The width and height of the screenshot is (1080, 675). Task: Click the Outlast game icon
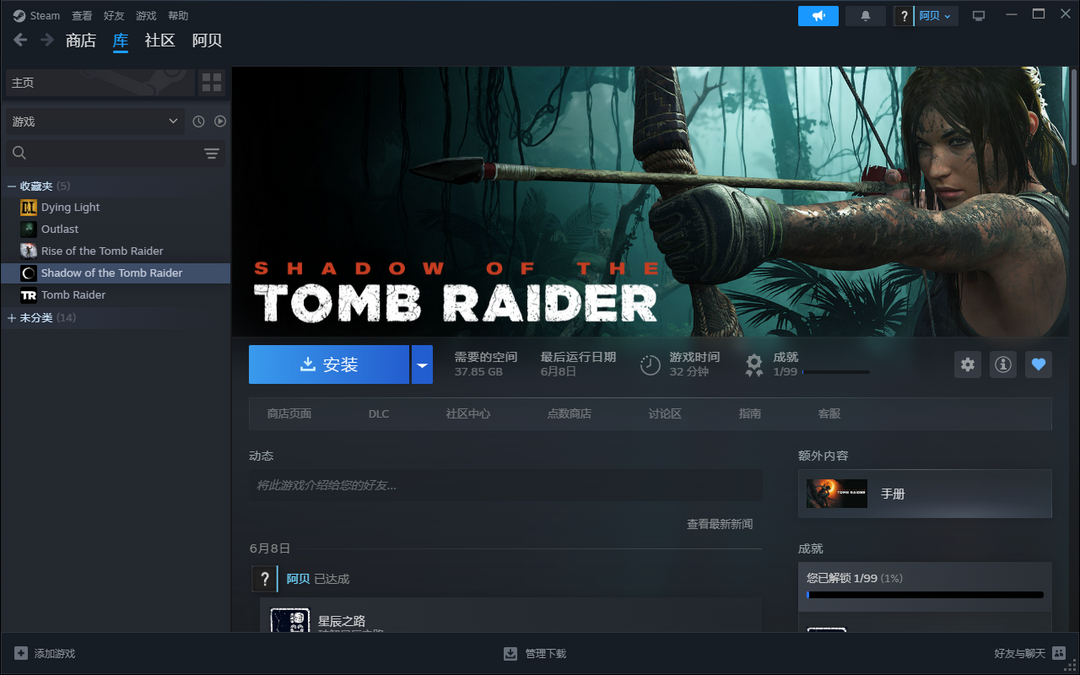[28, 229]
